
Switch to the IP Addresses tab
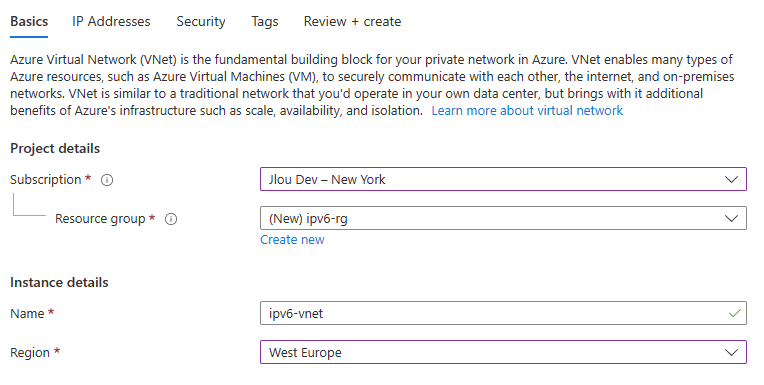pos(111,21)
